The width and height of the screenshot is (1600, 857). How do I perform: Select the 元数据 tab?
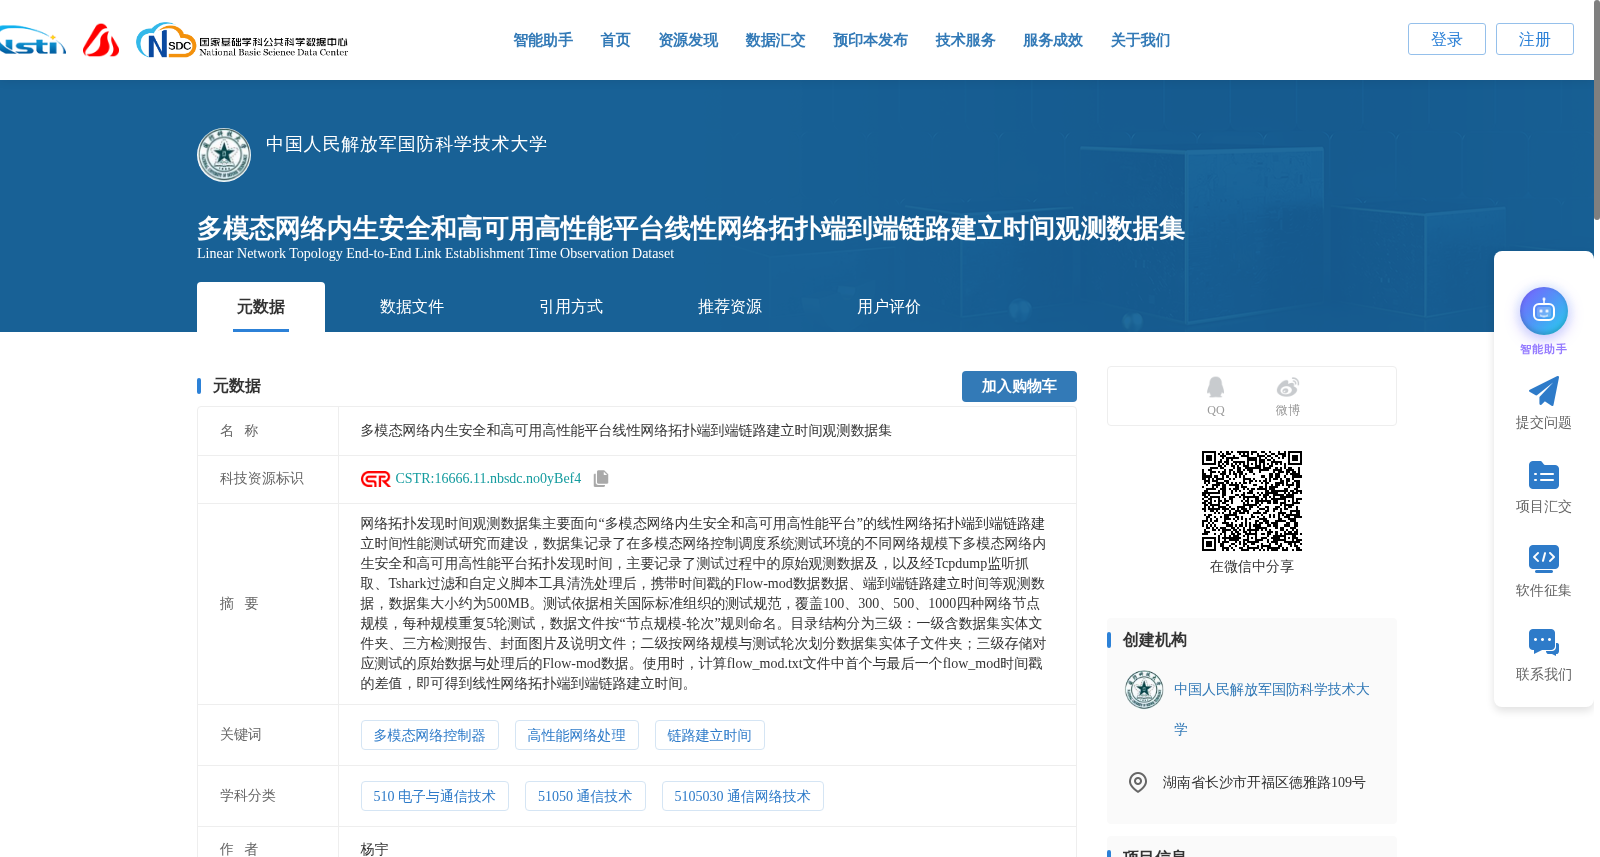261,307
